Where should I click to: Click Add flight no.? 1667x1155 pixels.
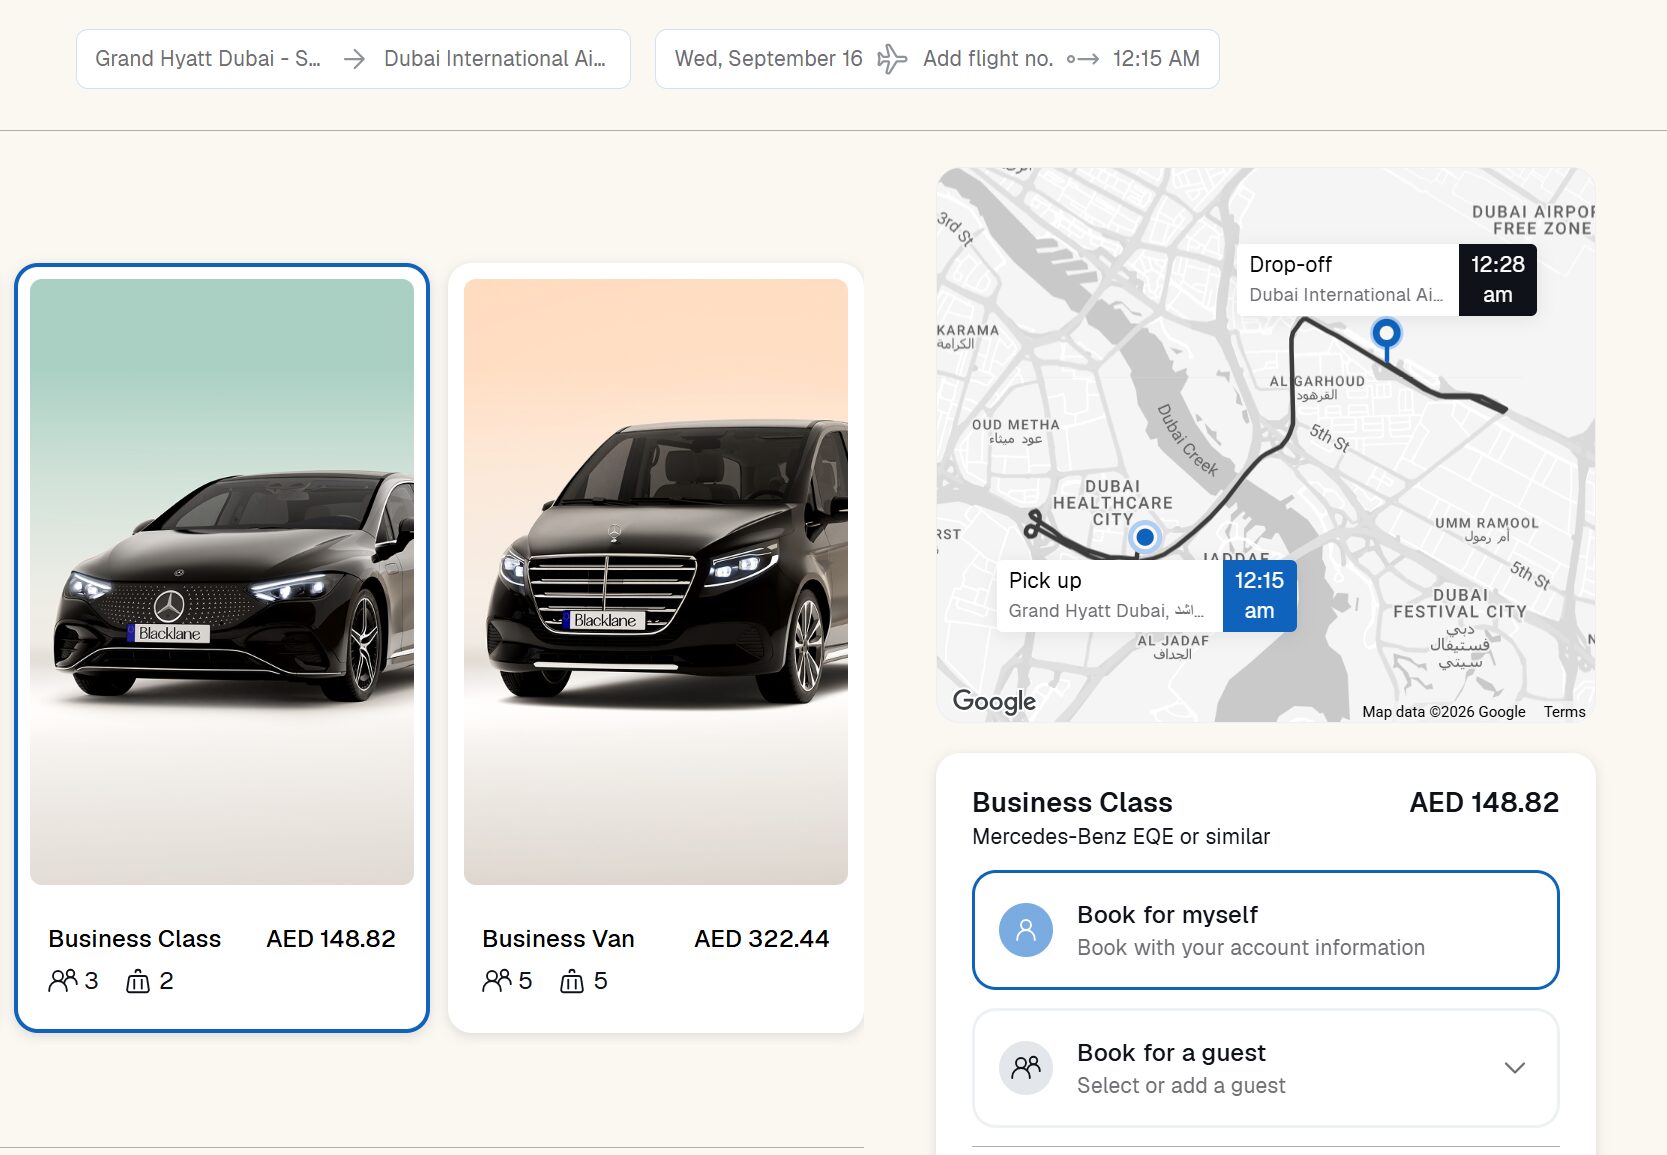(988, 59)
